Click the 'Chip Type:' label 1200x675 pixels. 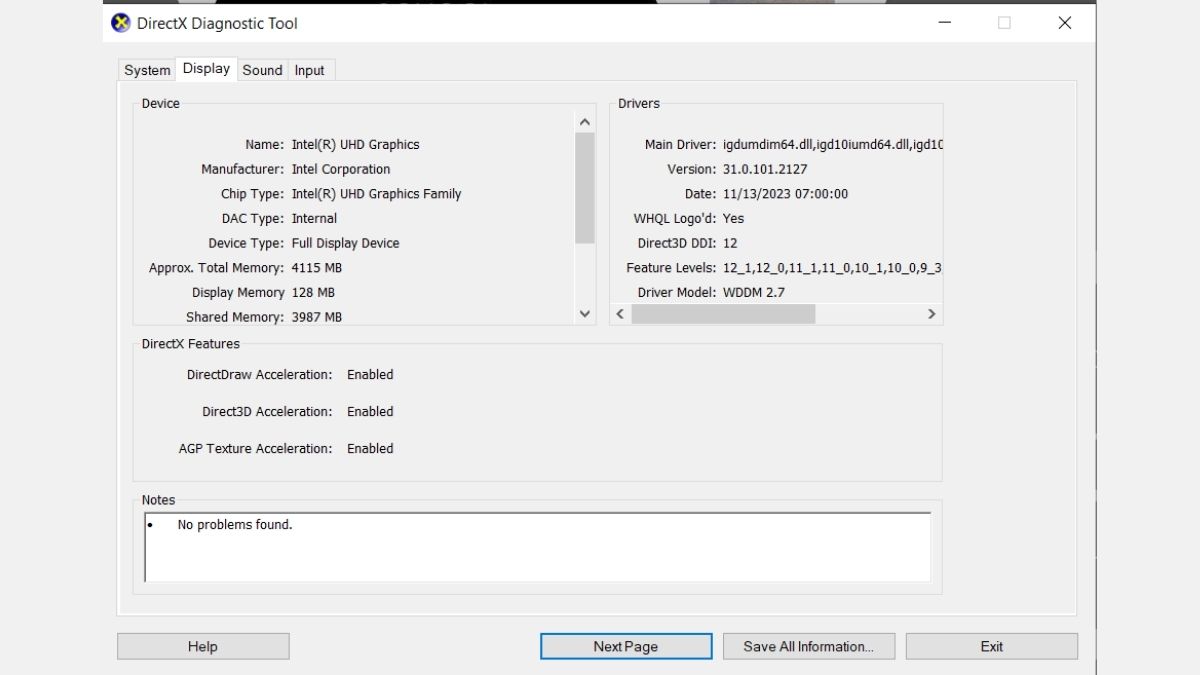253,194
